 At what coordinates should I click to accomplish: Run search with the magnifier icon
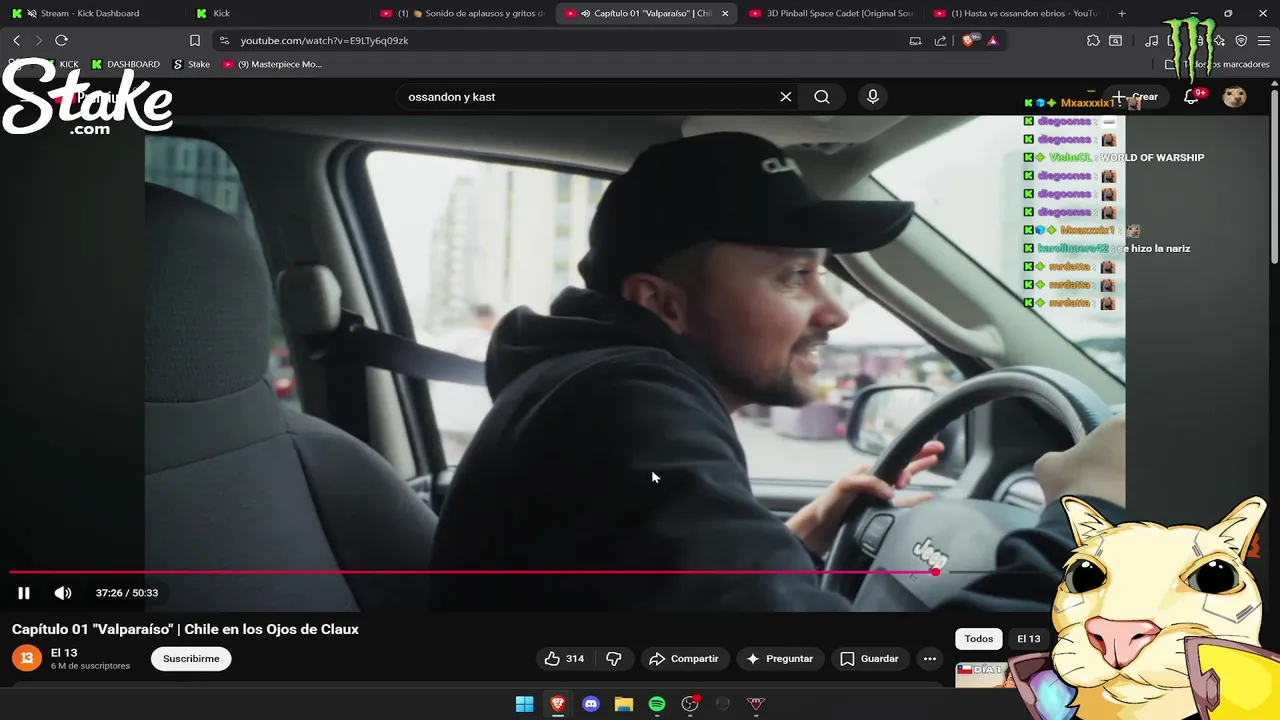(x=822, y=97)
